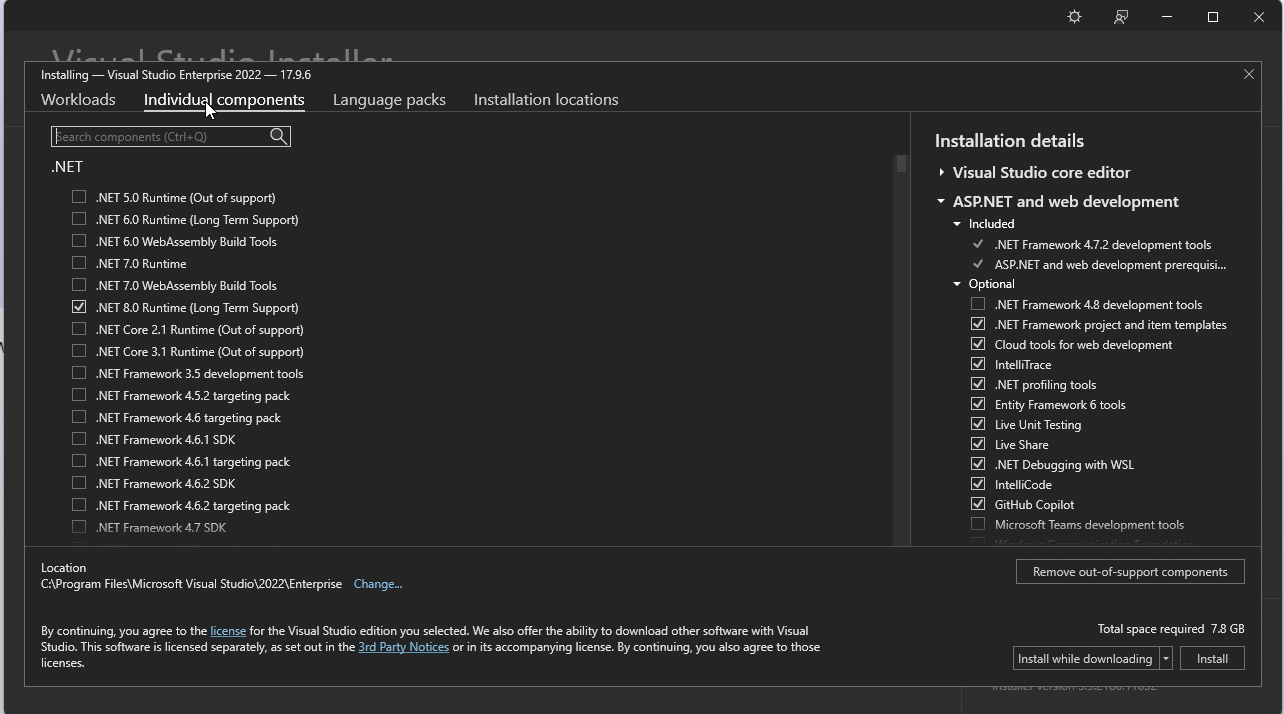
Task: Open Install while downloading dropdown arrow
Action: click(x=1166, y=658)
